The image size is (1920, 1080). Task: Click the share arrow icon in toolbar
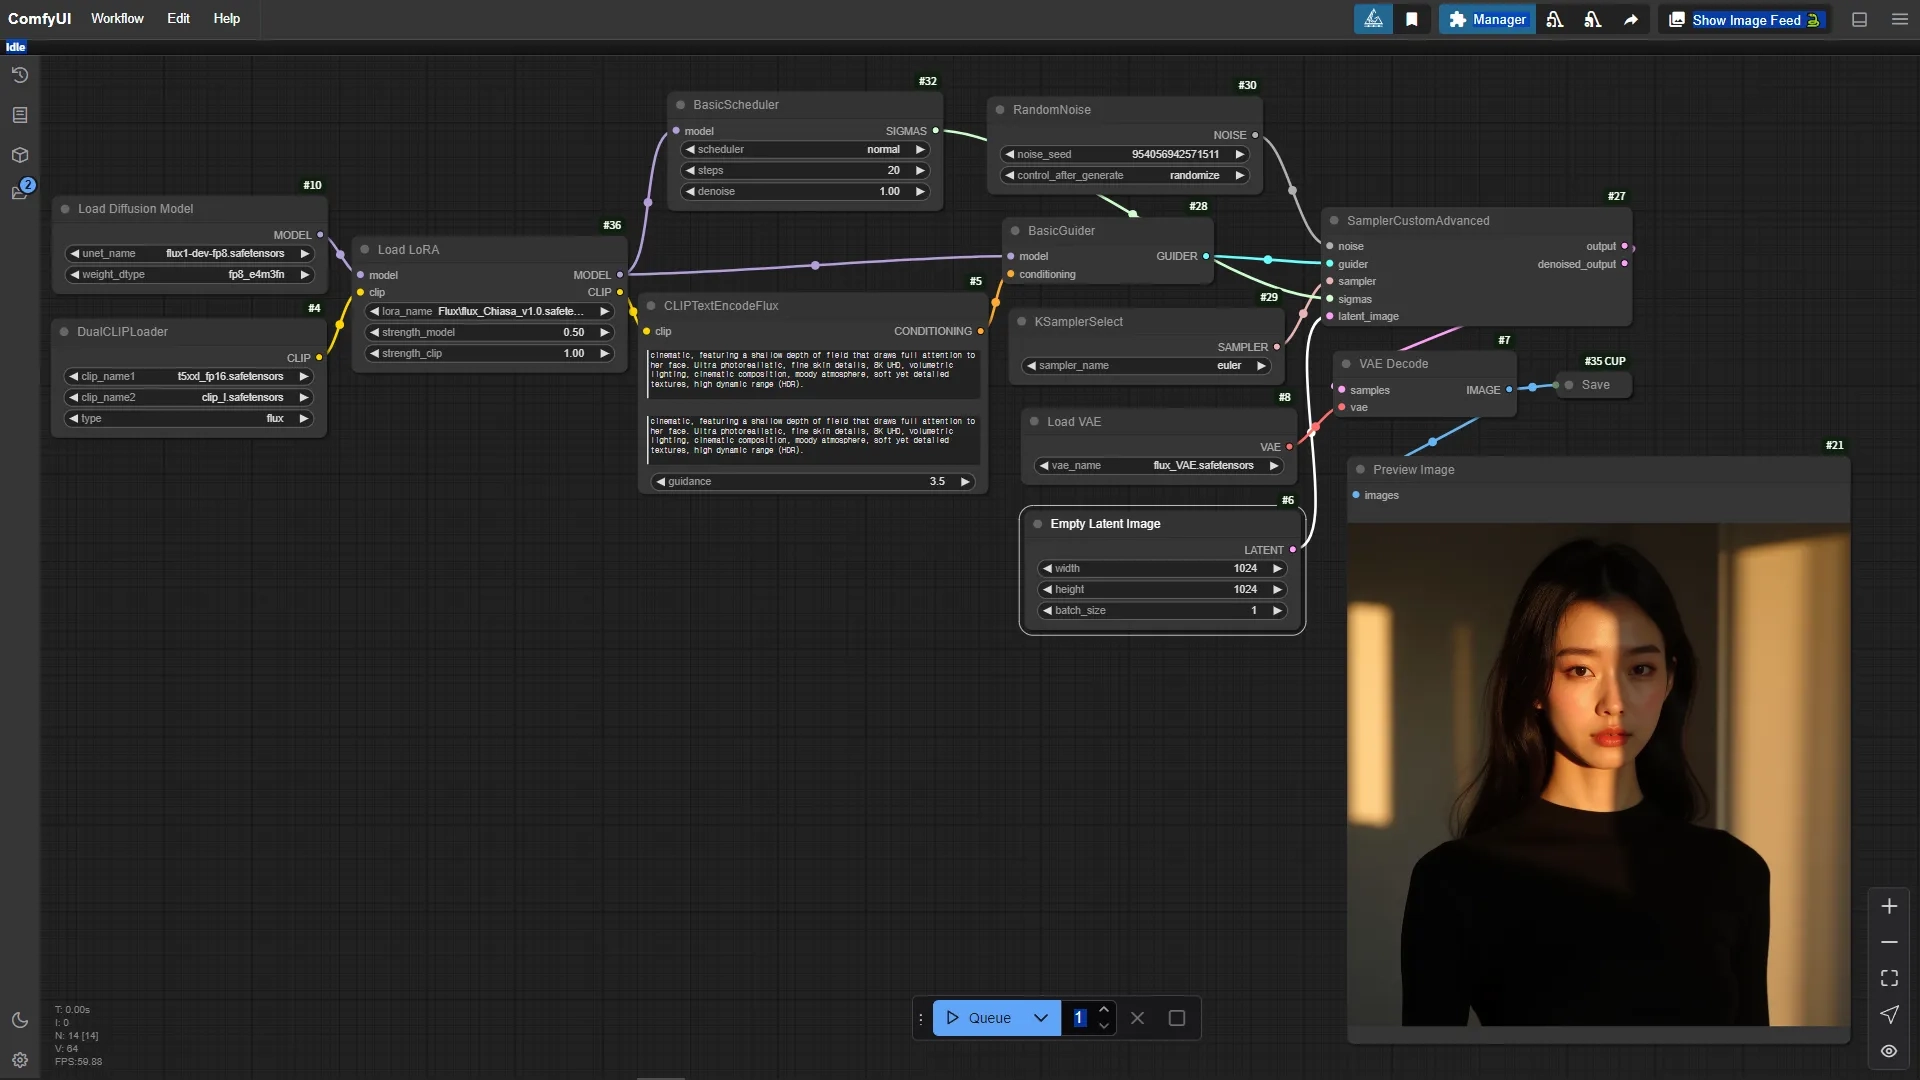[1631, 19]
